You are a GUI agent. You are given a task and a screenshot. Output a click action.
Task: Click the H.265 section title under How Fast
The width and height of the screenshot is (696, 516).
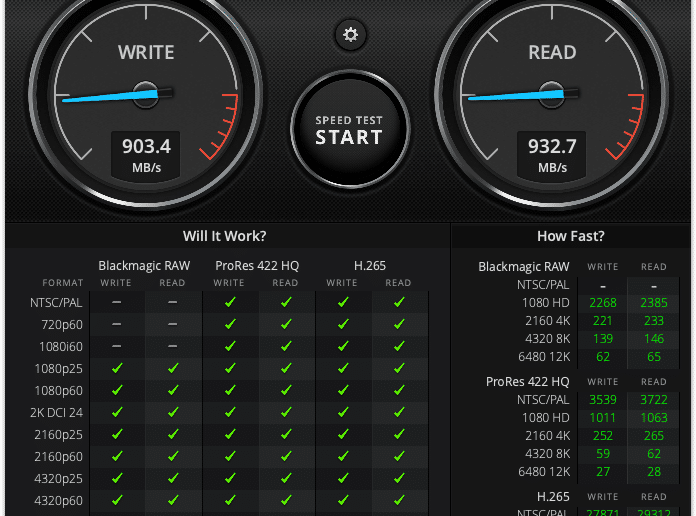click(553, 496)
